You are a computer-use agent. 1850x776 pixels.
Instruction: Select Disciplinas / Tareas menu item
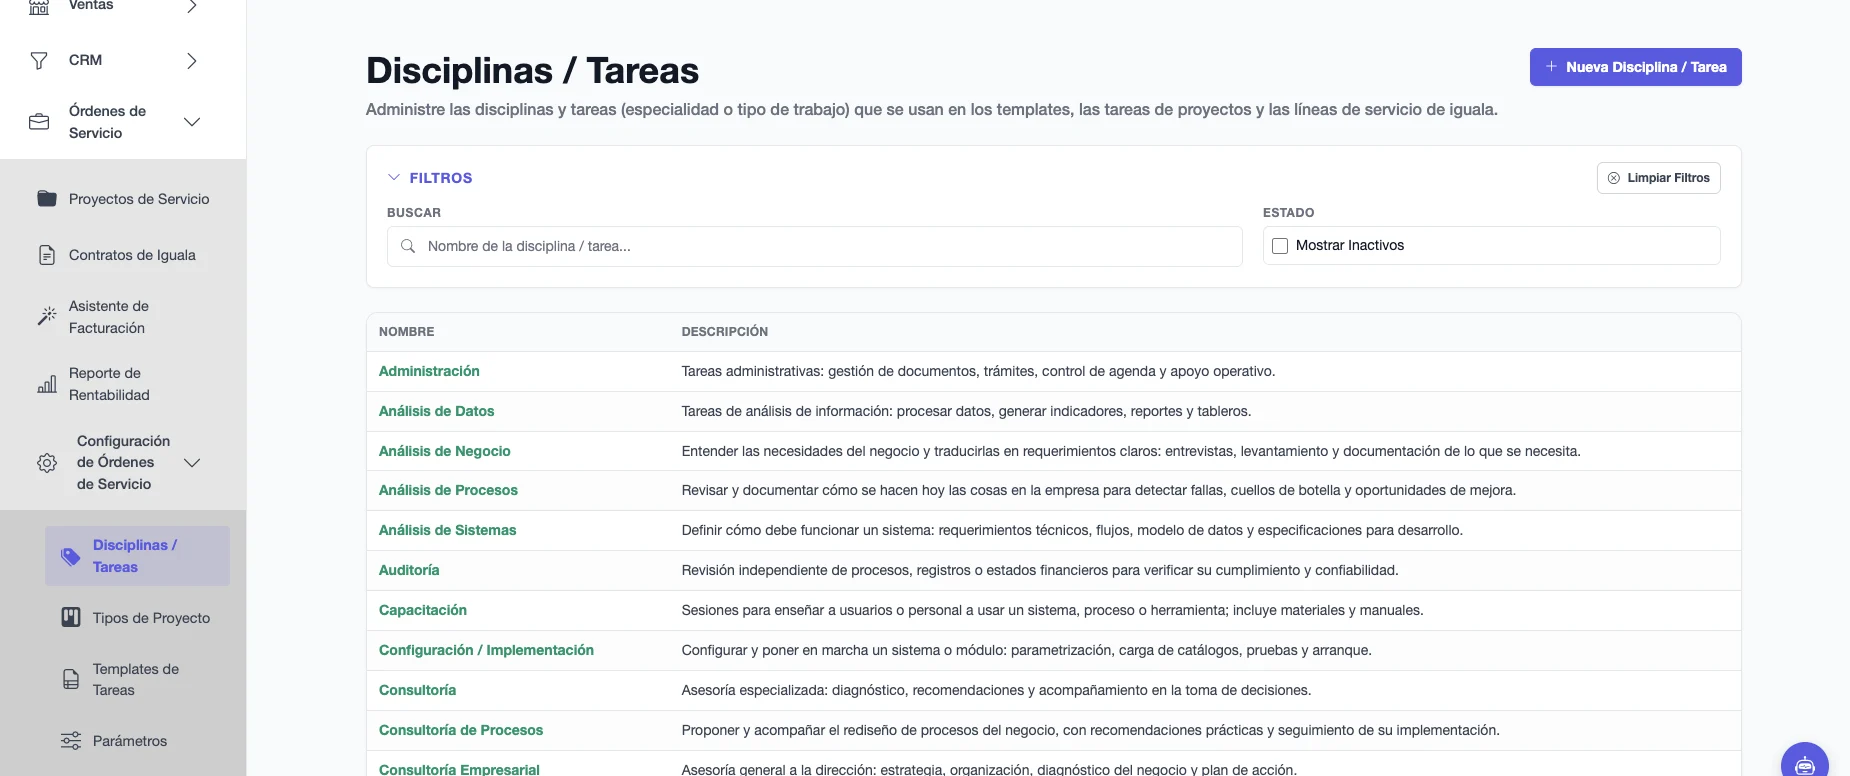137,556
